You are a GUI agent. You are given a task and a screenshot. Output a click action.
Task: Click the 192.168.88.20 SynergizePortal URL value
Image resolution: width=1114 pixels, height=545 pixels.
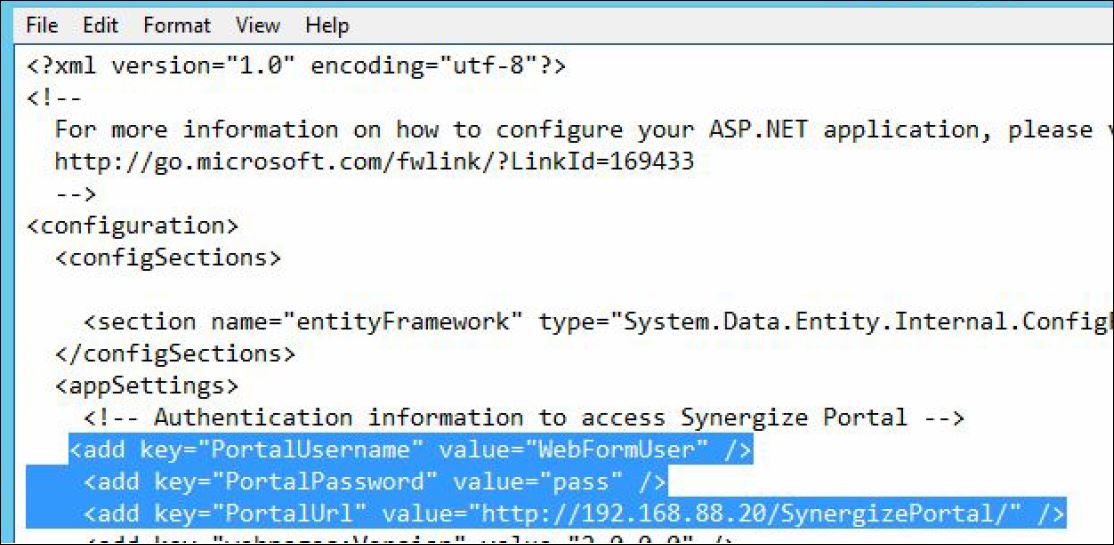click(744, 513)
